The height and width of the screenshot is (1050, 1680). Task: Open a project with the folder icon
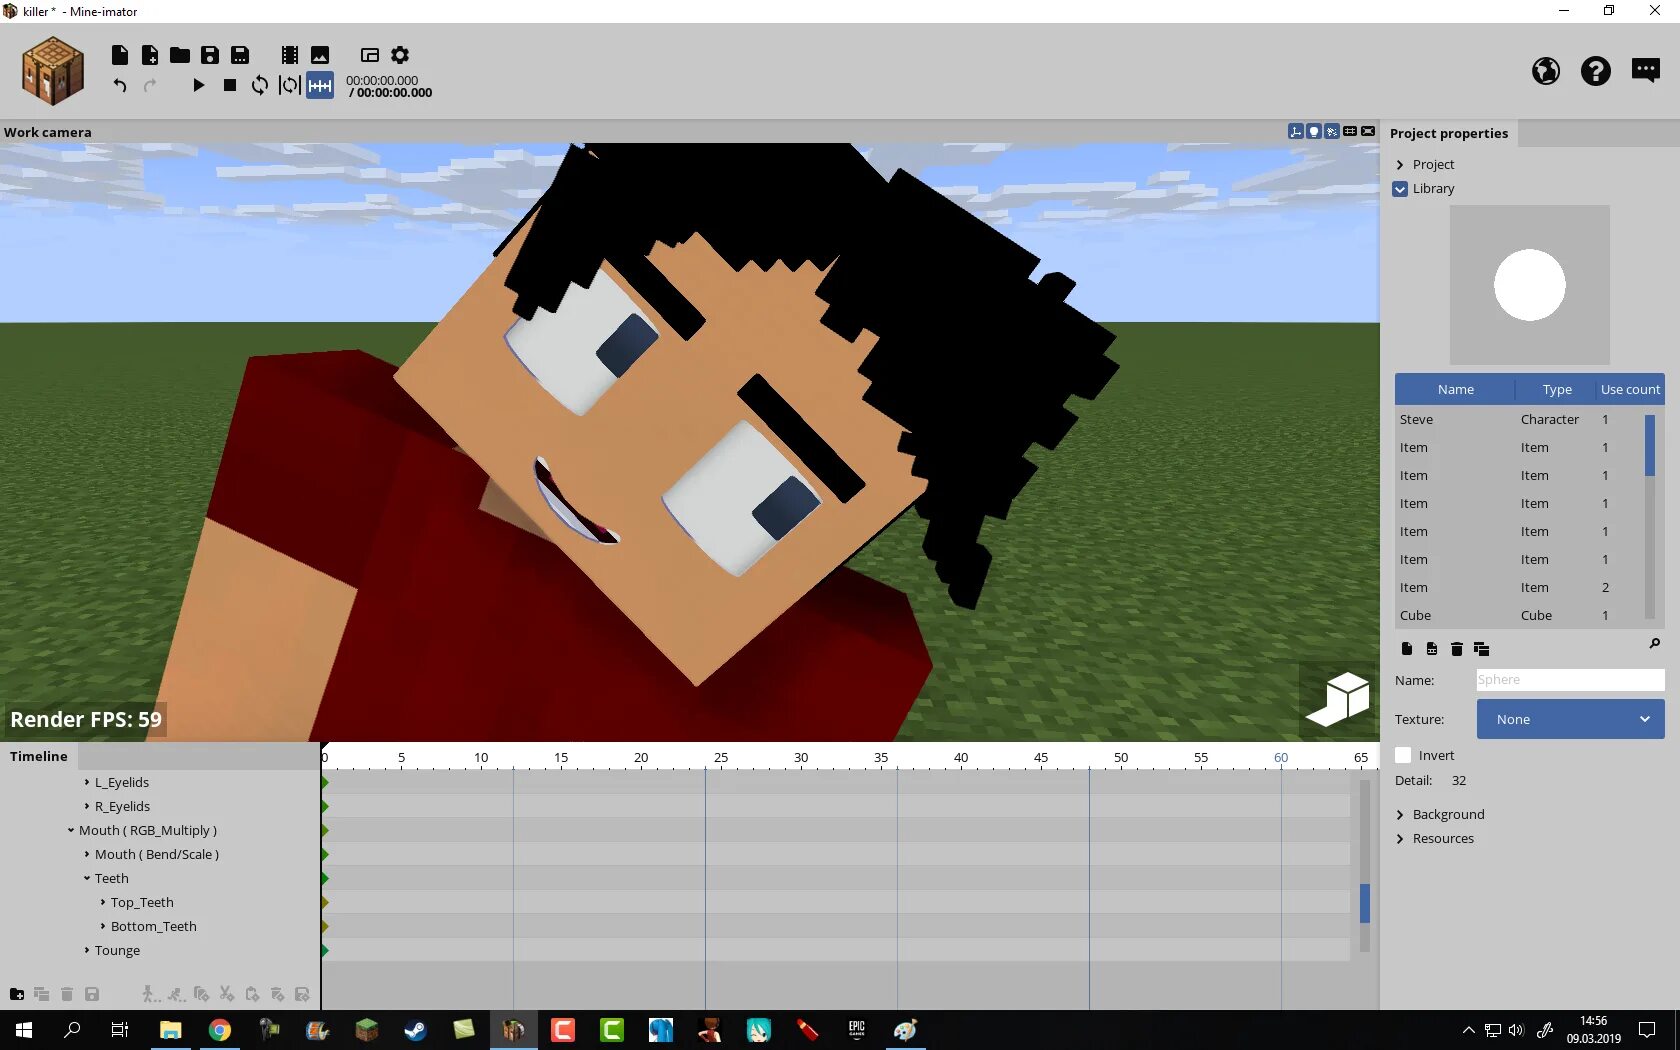coord(180,55)
